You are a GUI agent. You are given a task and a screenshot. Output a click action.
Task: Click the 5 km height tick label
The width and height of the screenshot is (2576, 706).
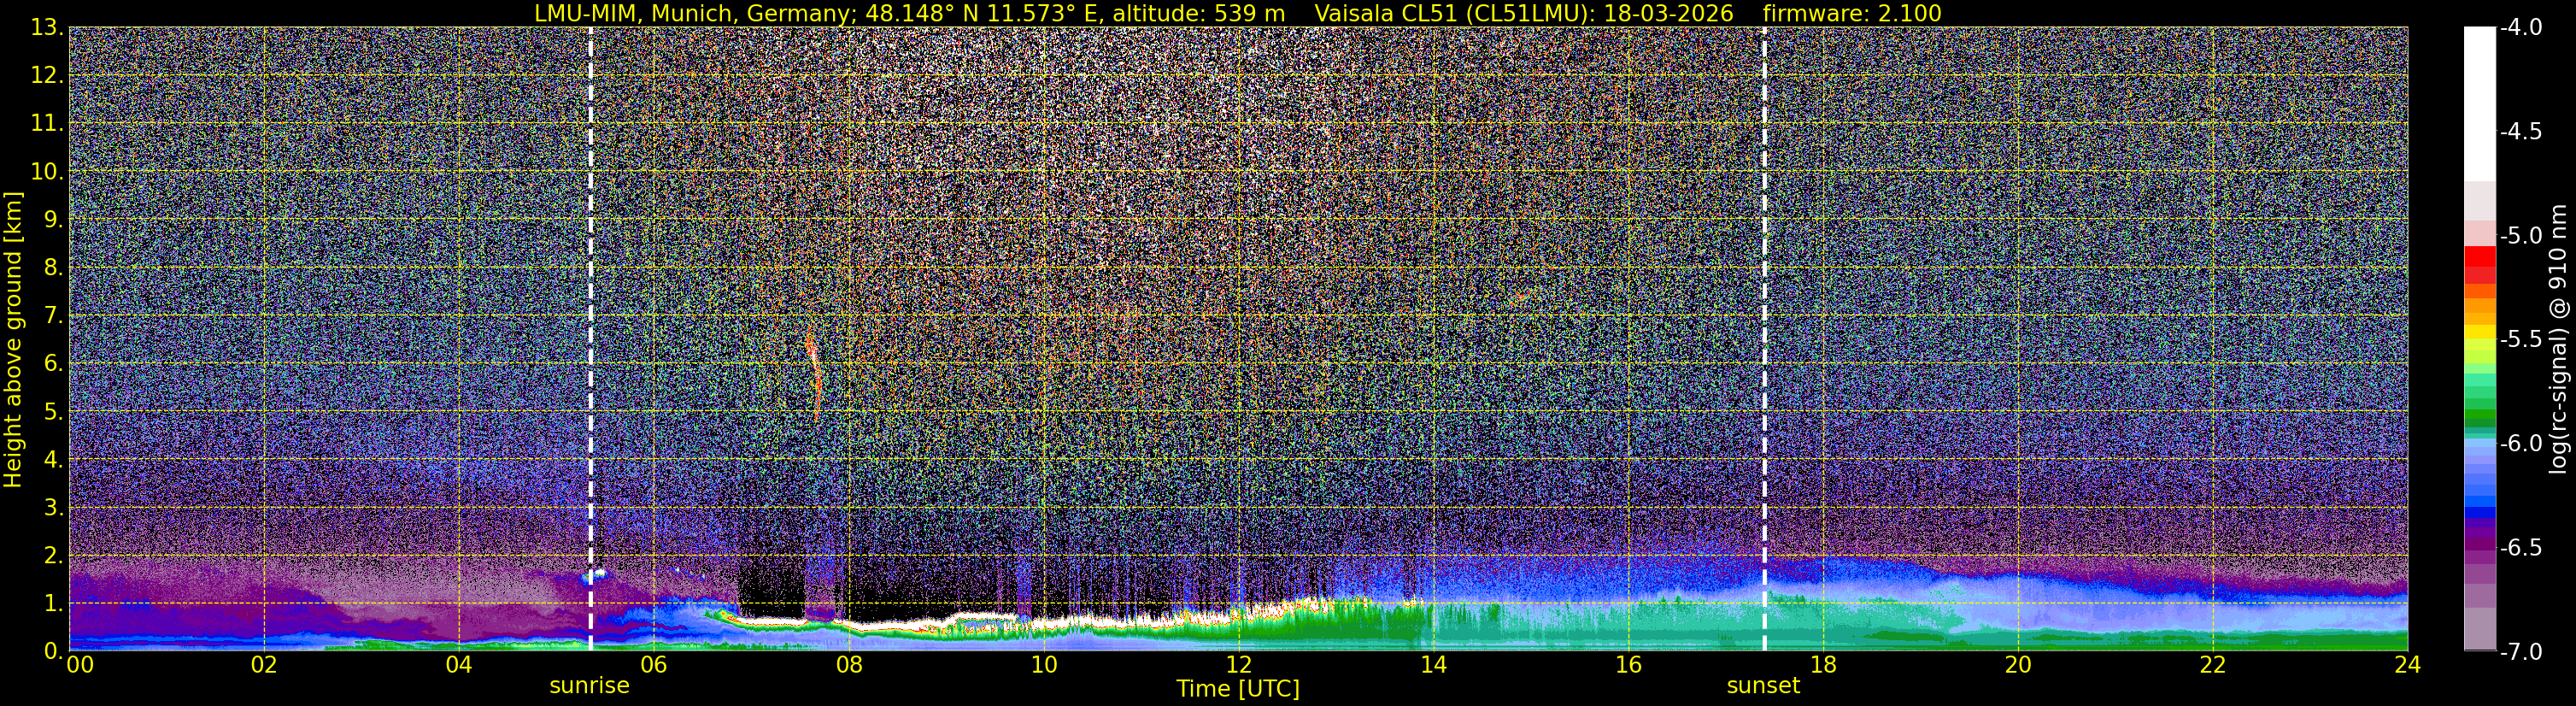pyautogui.click(x=52, y=412)
